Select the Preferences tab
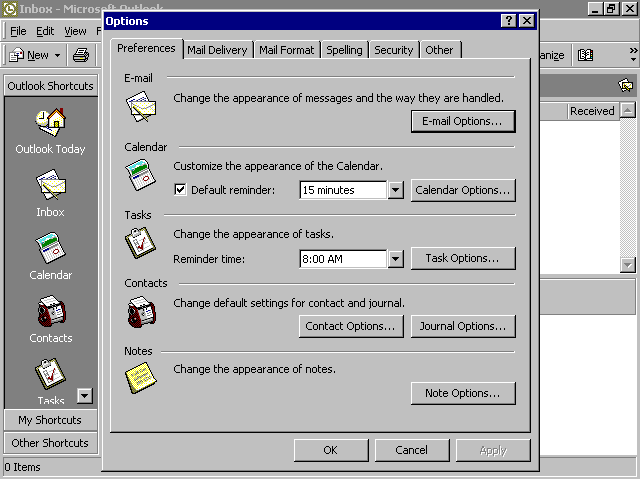Screen dimensions: 640x480 147,48
